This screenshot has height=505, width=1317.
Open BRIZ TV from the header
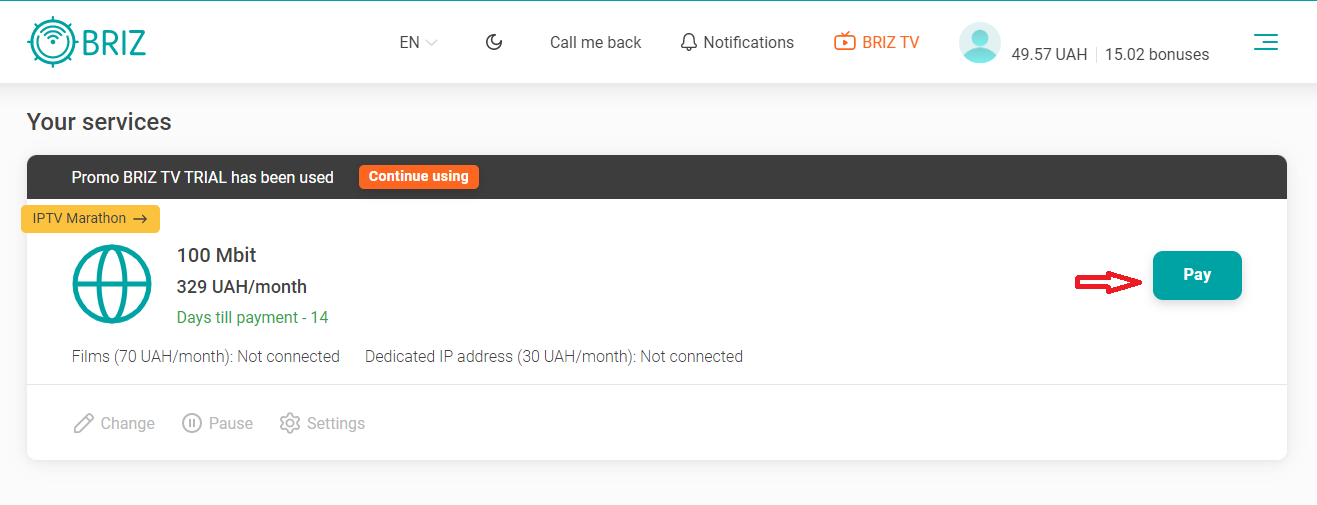coord(876,42)
